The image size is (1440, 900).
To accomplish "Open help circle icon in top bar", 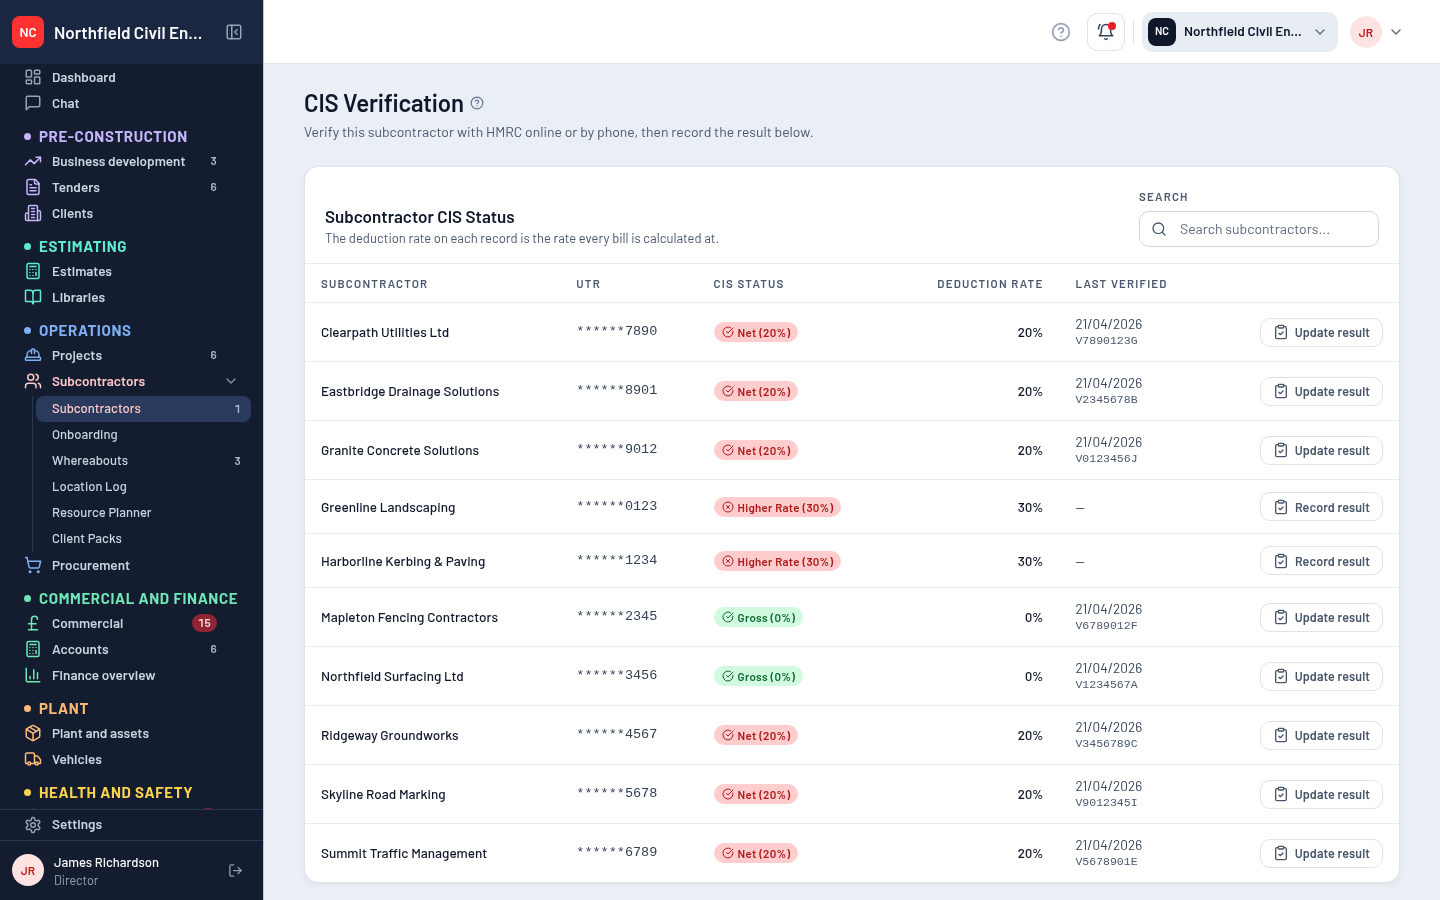I will tap(1061, 32).
